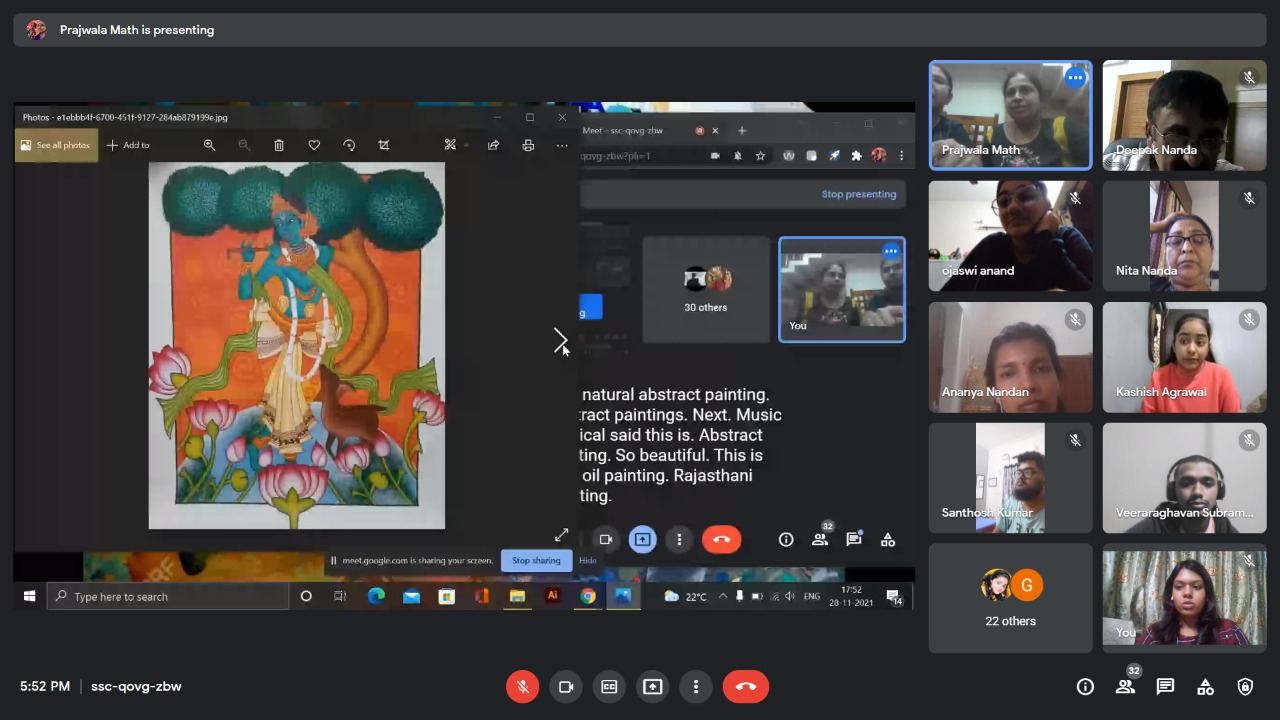
Task: Open the chat panel at bottom right
Action: tap(1165, 687)
